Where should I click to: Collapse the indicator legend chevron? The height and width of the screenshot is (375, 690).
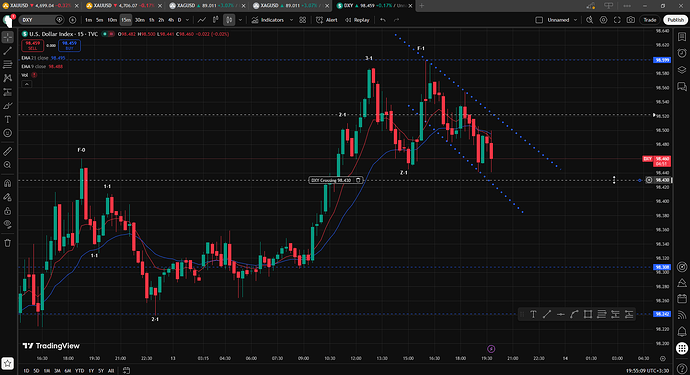pyautogui.click(x=26, y=84)
